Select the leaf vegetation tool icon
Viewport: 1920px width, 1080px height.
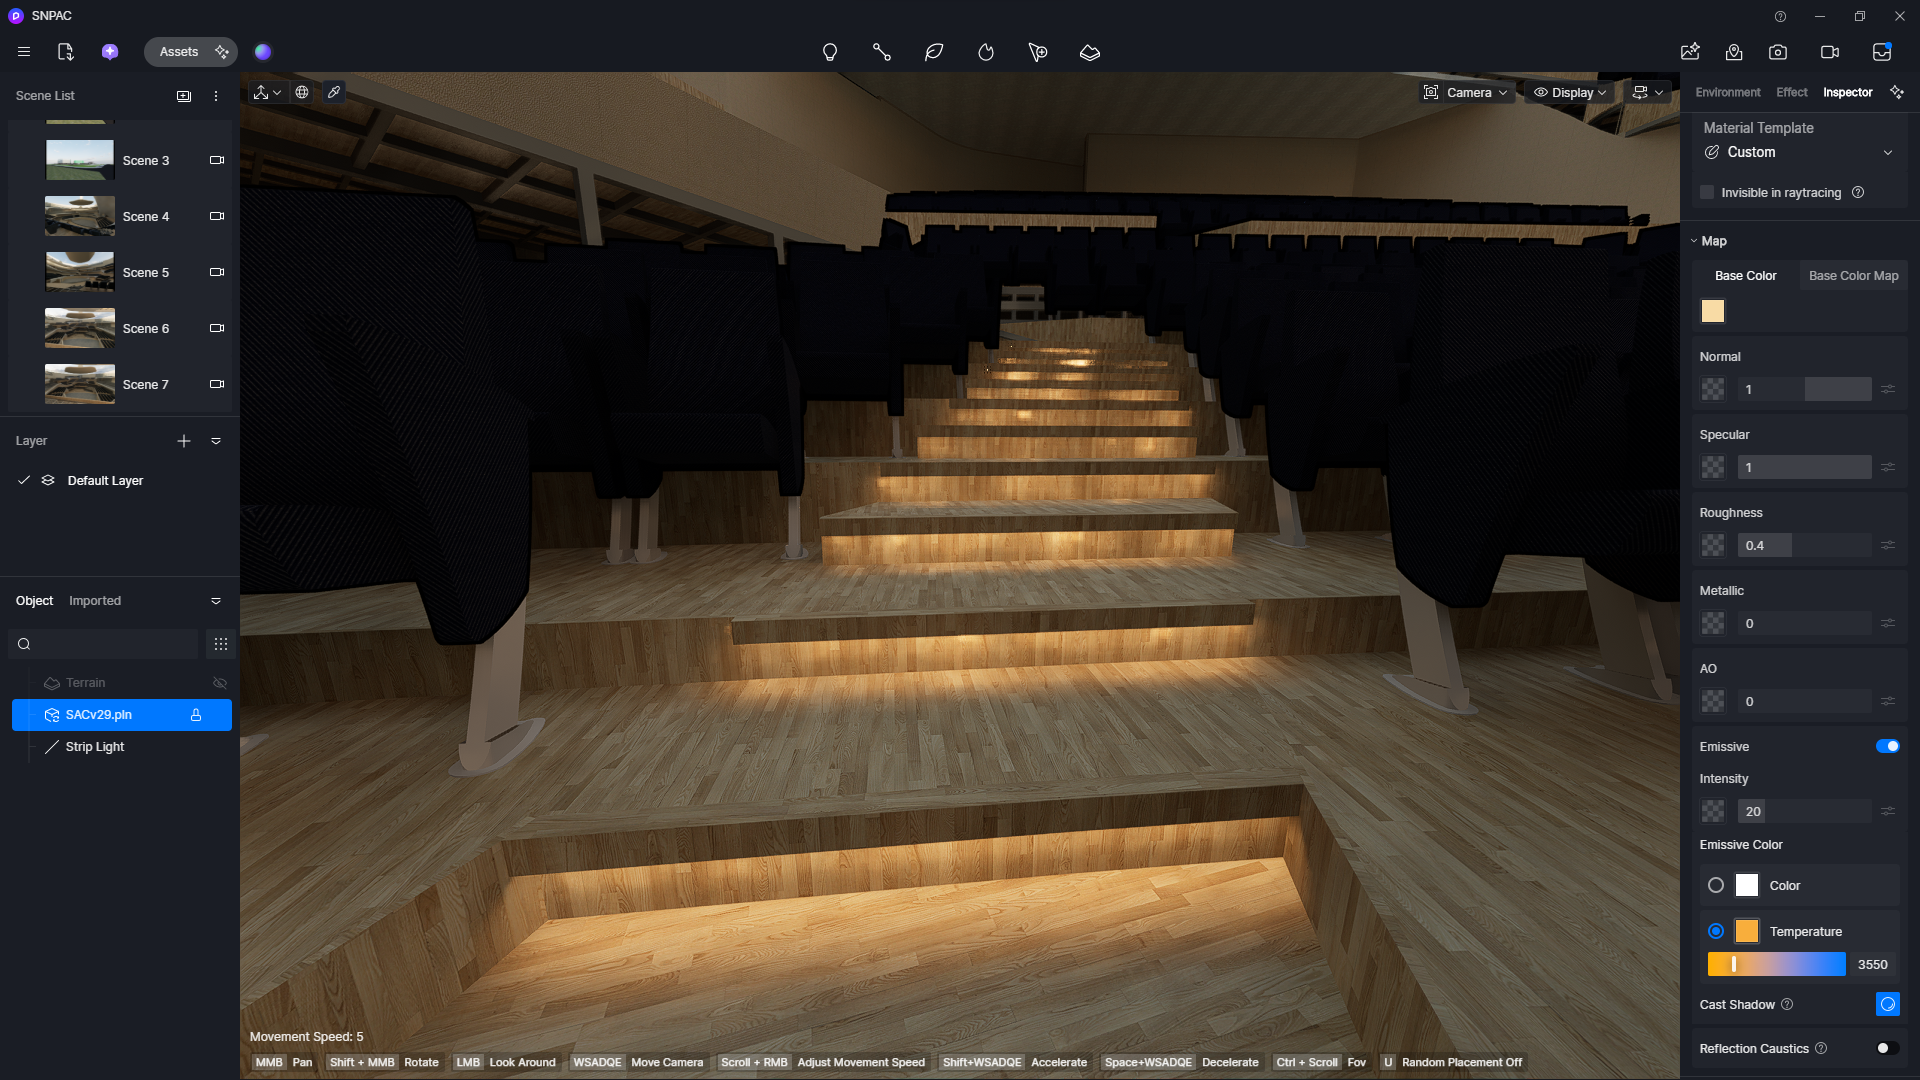(934, 52)
